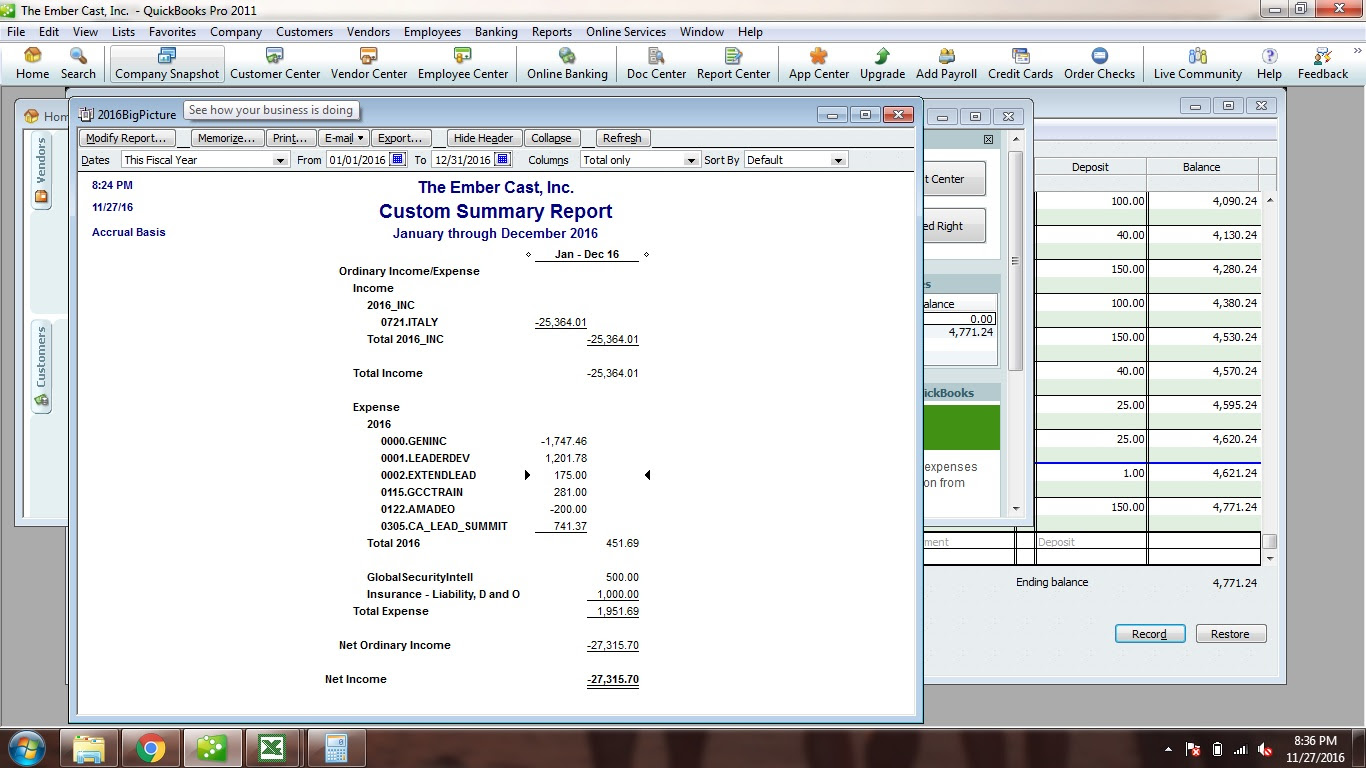Expand the Dates range dropdown
Viewport: 1366px width, 768px height.
(280, 160)
